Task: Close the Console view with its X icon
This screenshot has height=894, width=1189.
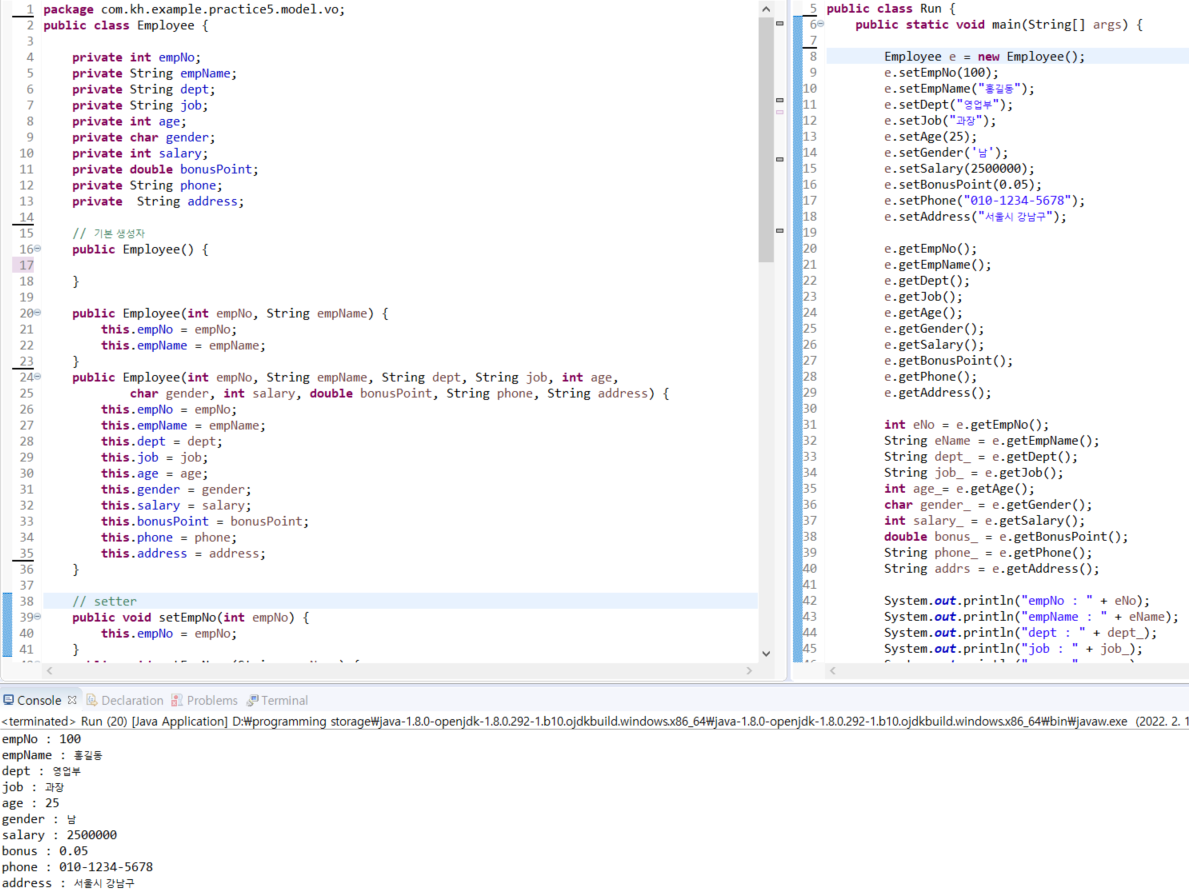Action: [72, 700]
